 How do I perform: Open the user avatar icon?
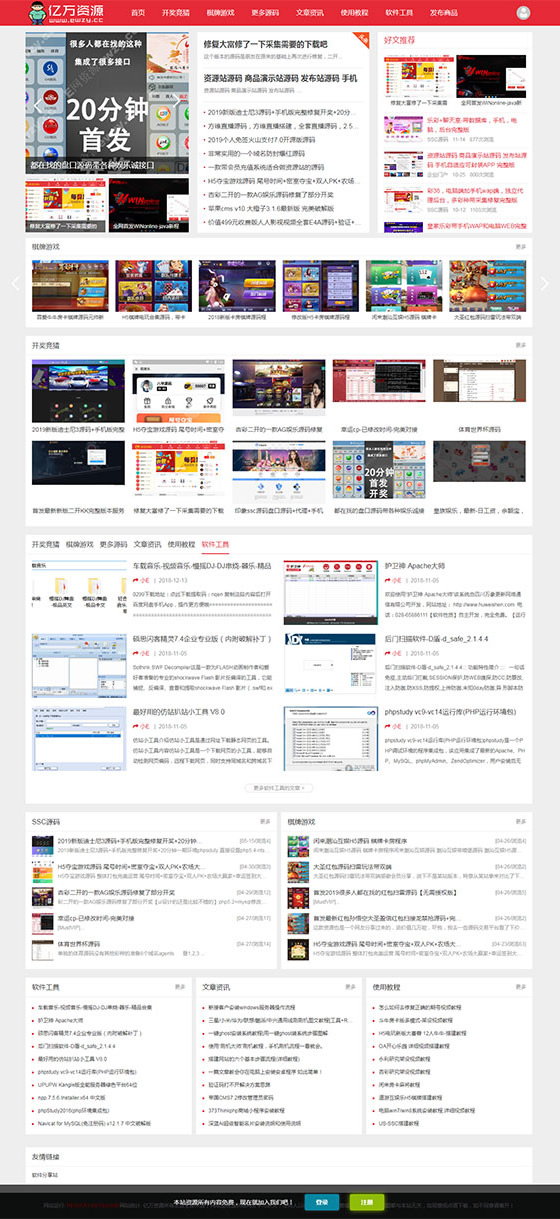[x=524, y=12]
